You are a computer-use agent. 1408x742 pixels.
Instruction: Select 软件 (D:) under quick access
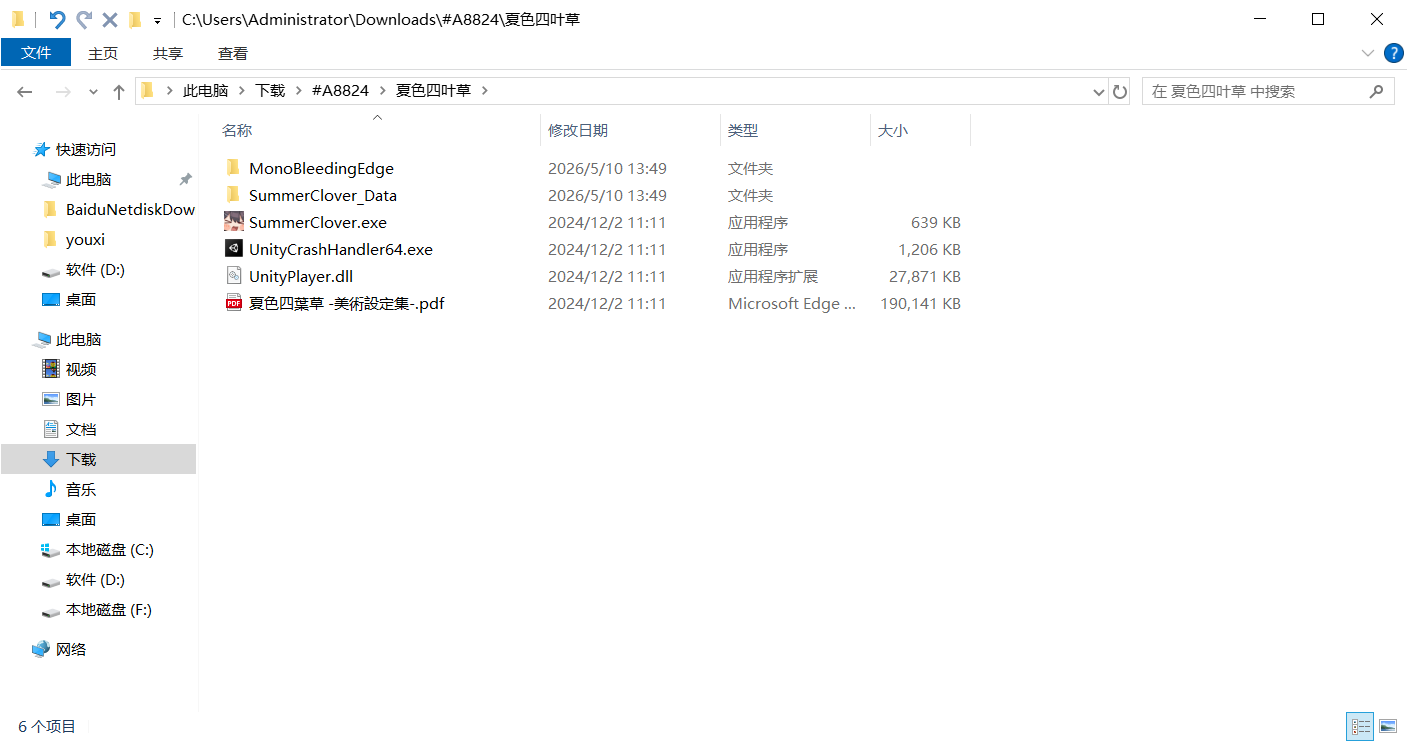[x=95, y=270]
